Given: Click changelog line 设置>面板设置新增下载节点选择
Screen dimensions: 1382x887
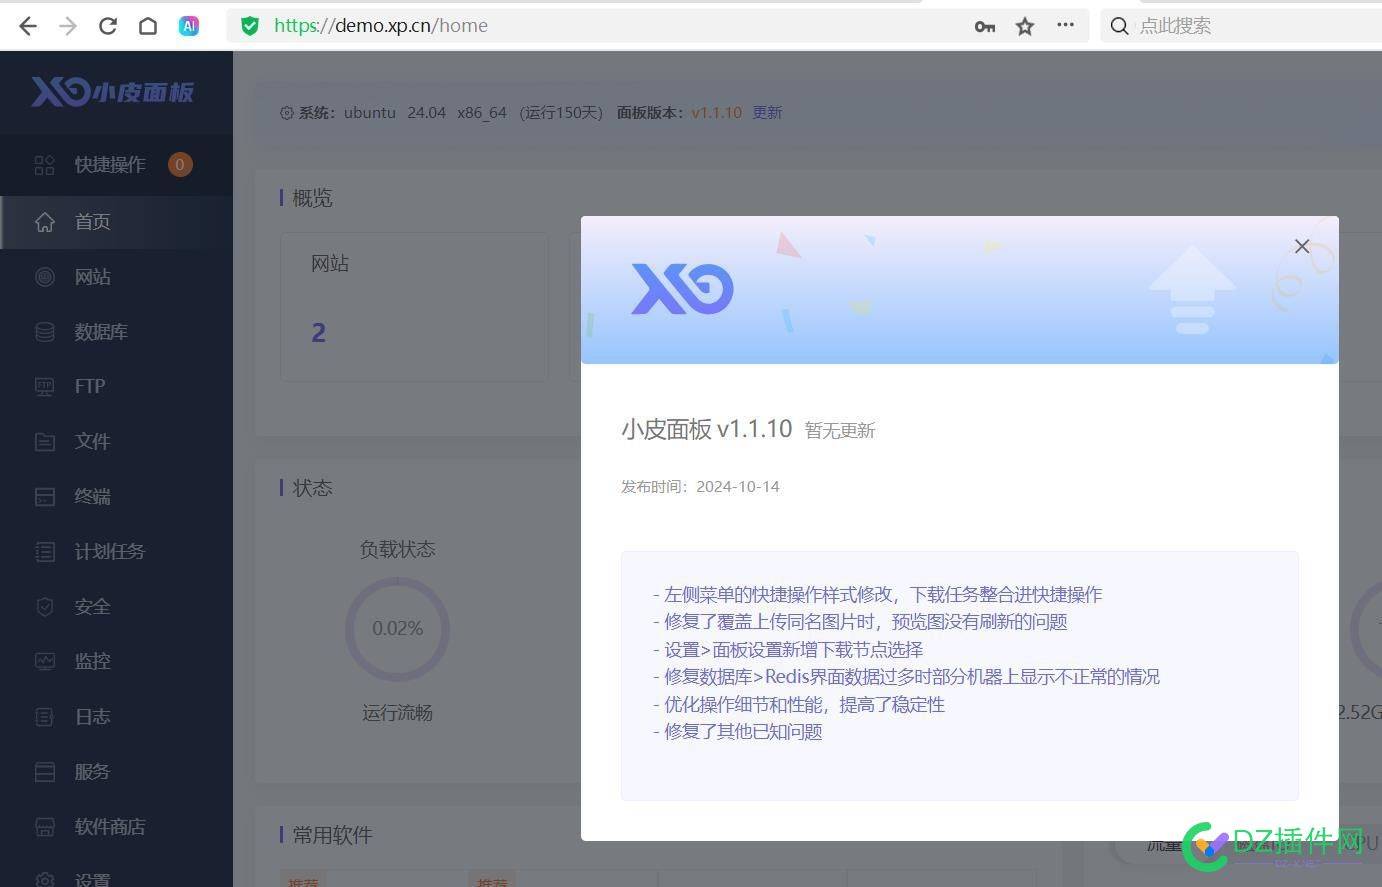Looking at the screenshot, I should pyautogui.click(x=788, y=650).
